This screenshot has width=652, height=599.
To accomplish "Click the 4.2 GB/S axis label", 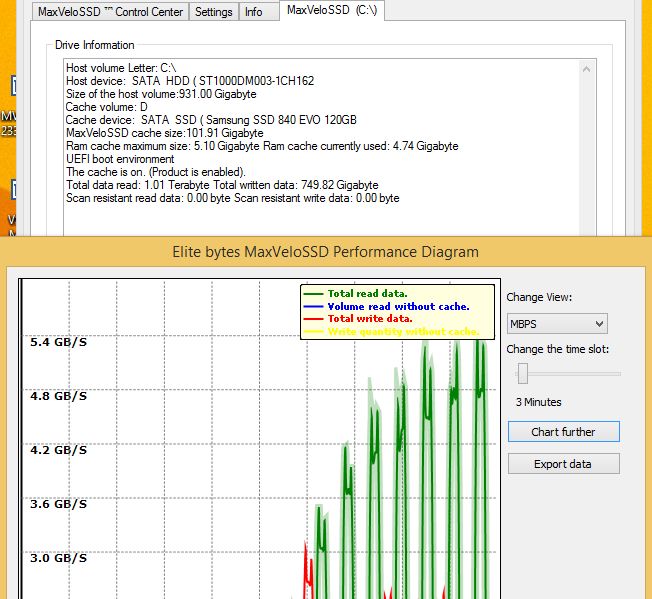I will 59,450.
